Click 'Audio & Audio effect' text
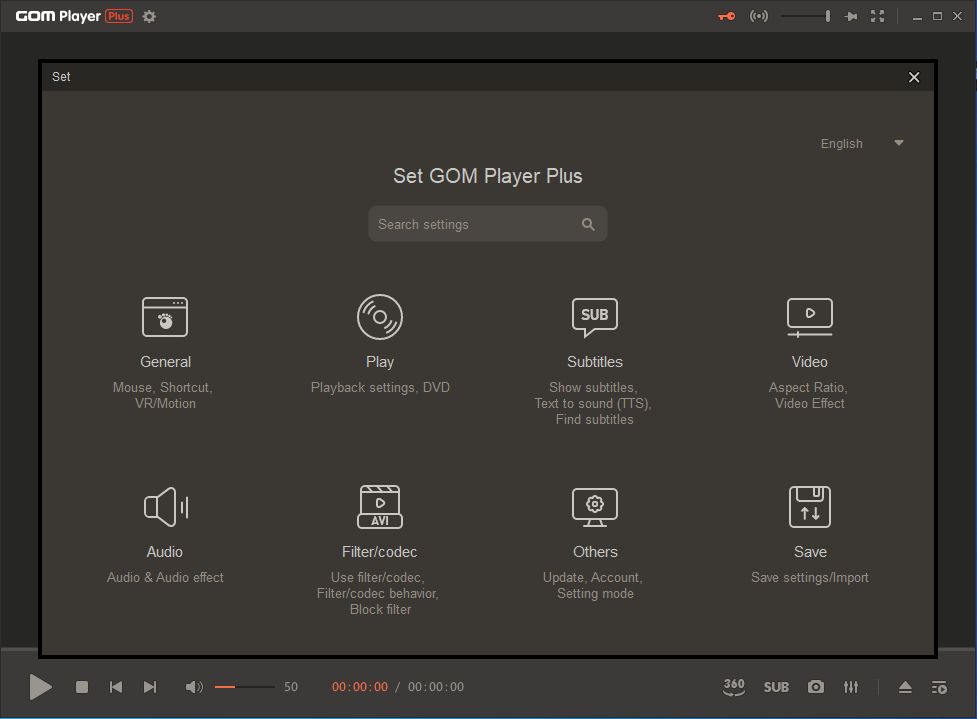977x719 pixels. pos(165,578)
